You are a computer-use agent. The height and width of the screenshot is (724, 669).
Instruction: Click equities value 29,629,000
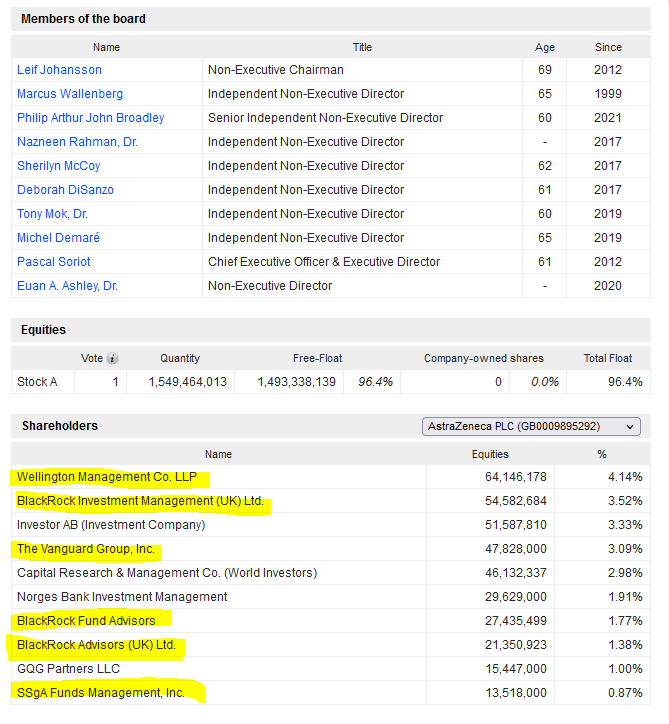pos(516,597)
